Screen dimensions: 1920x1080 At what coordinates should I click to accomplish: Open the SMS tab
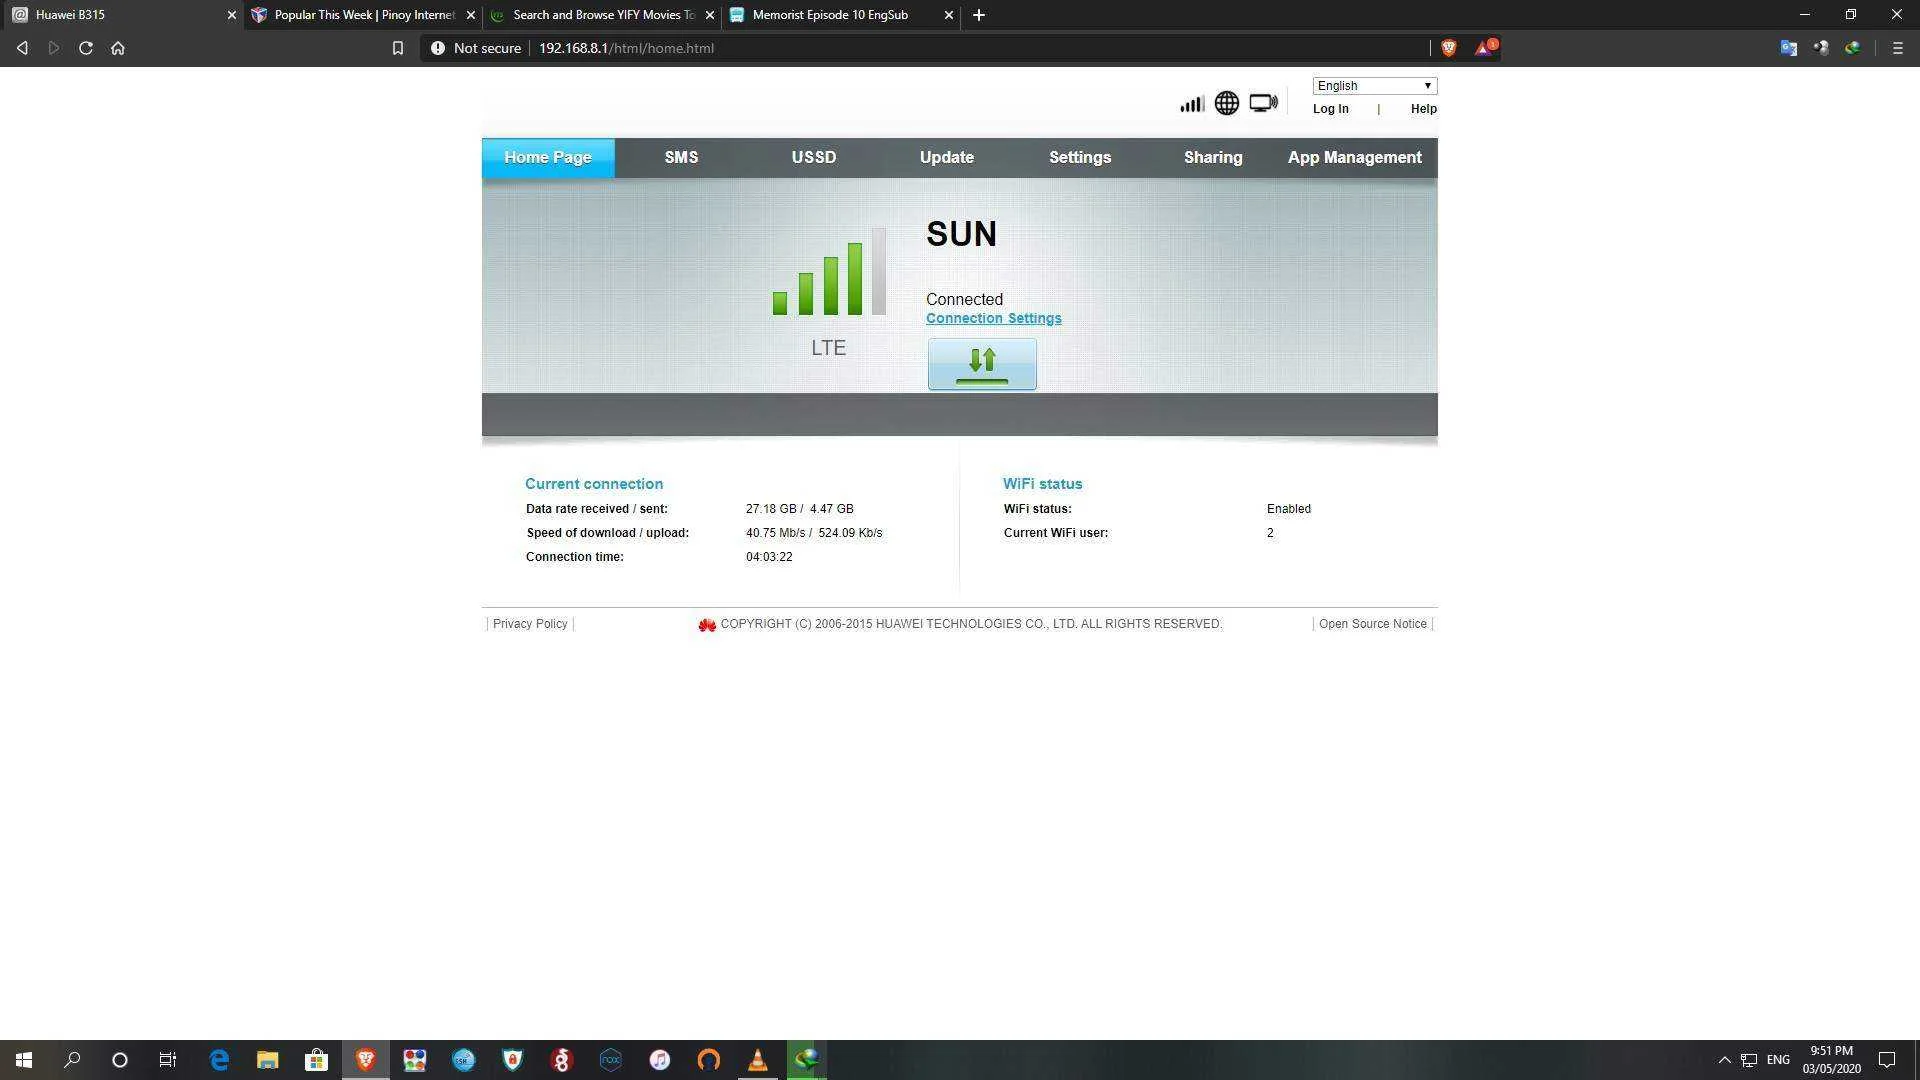coord(681,158)
